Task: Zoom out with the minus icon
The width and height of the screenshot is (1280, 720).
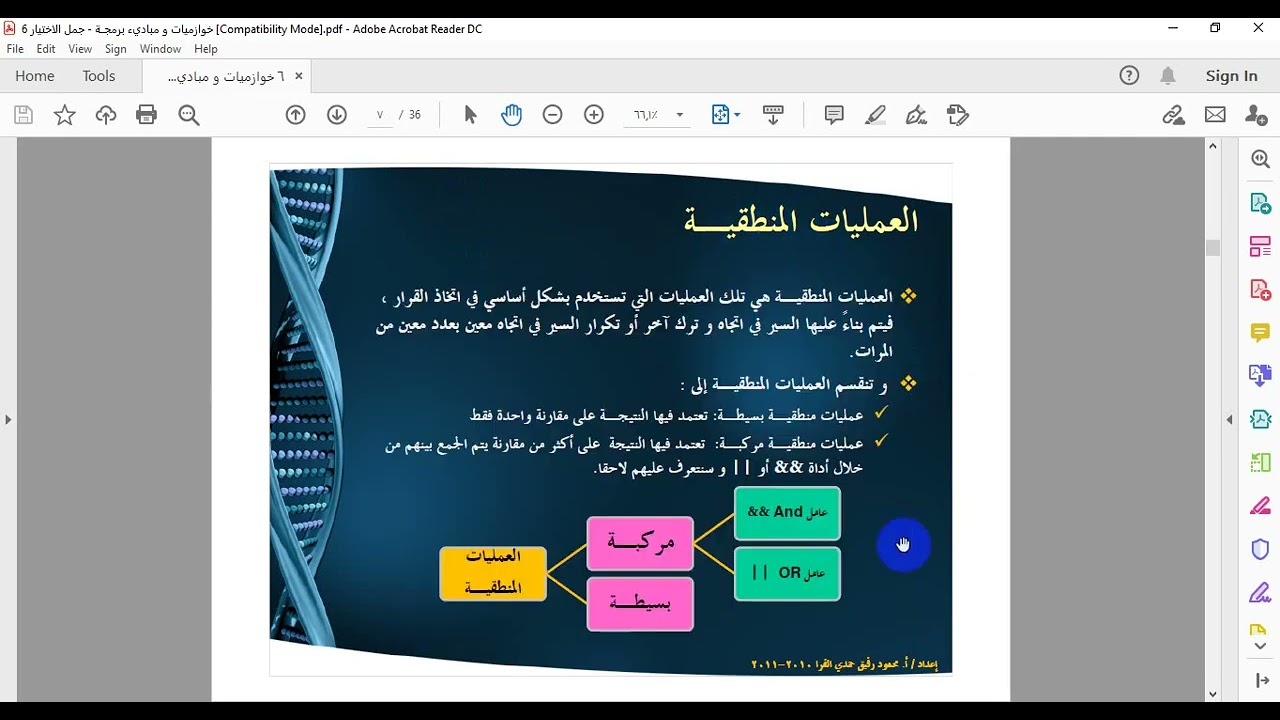Action: coord(552,115)
